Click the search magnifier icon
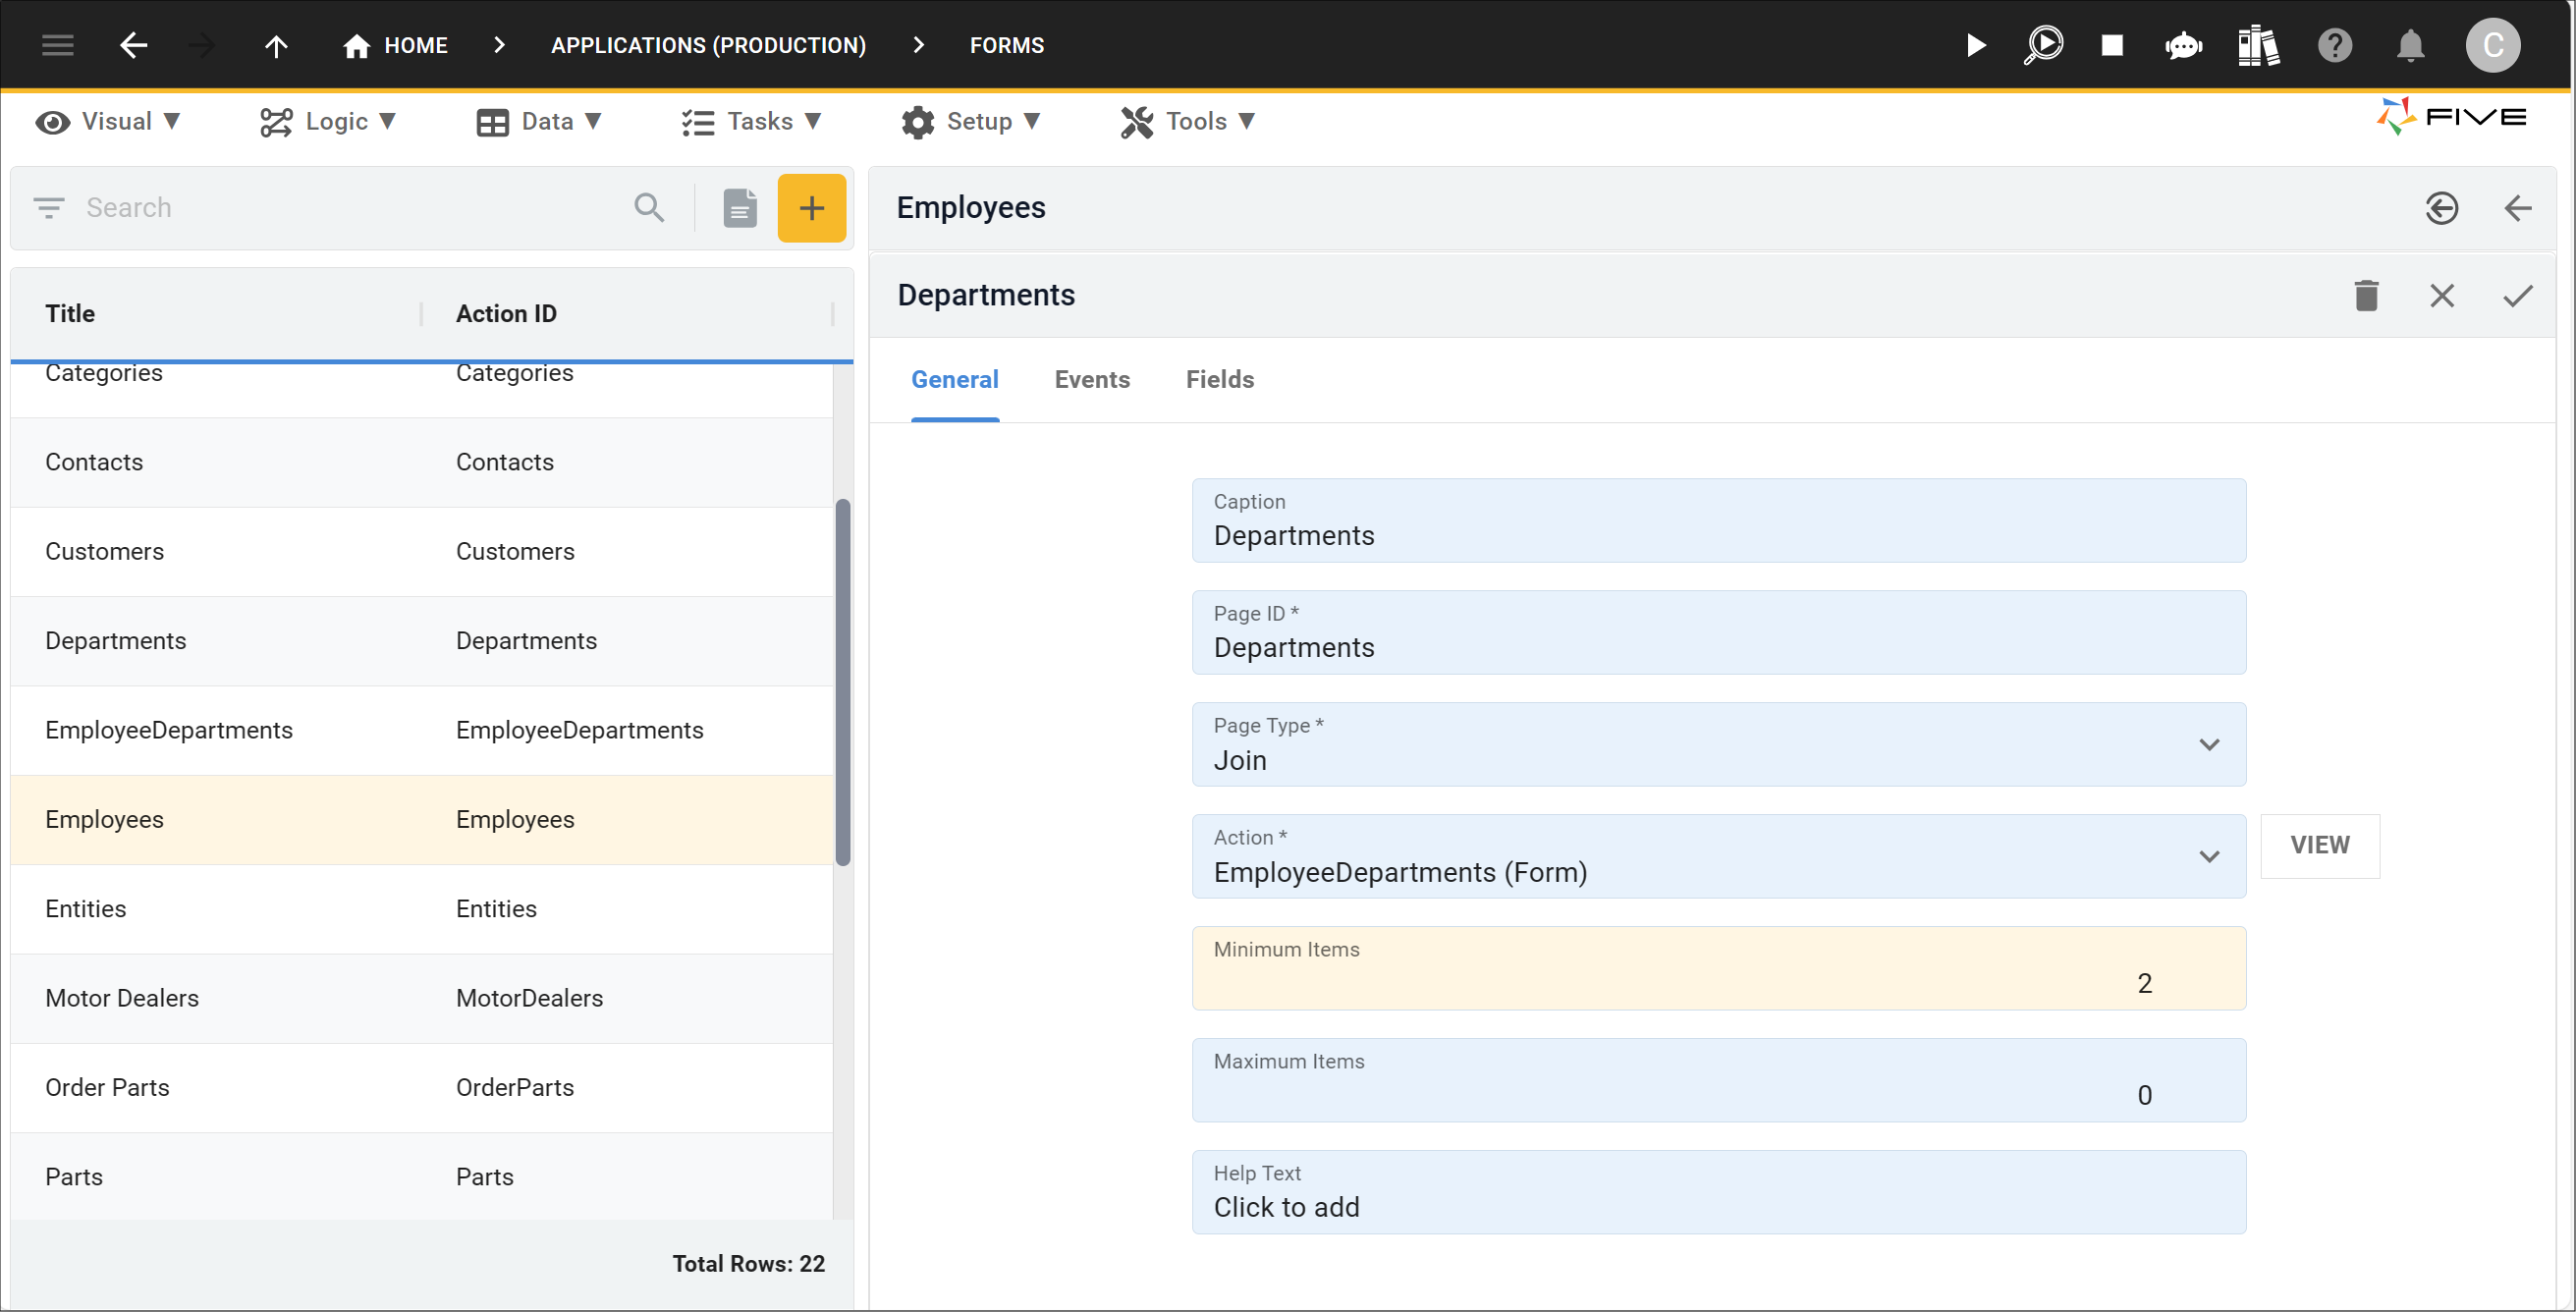The height and width of the screenshot is (1312, 2576). pos(649,207)
